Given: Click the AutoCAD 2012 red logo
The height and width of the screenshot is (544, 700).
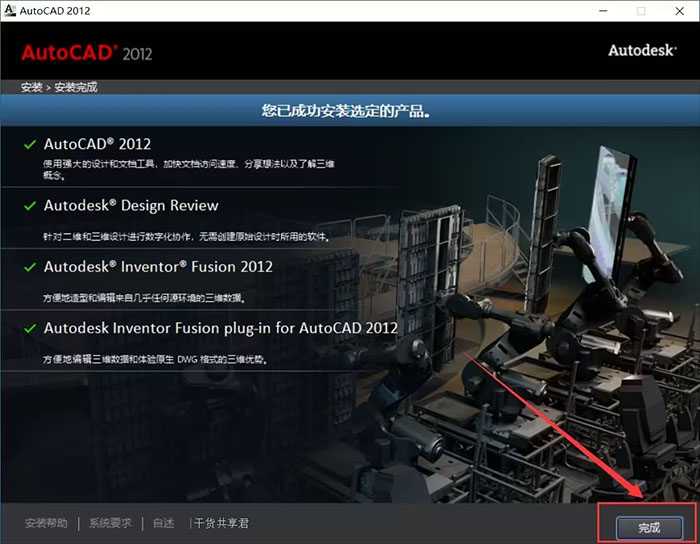Looking at the screenshot, I should pyautogui.click(x=87, y=53).
